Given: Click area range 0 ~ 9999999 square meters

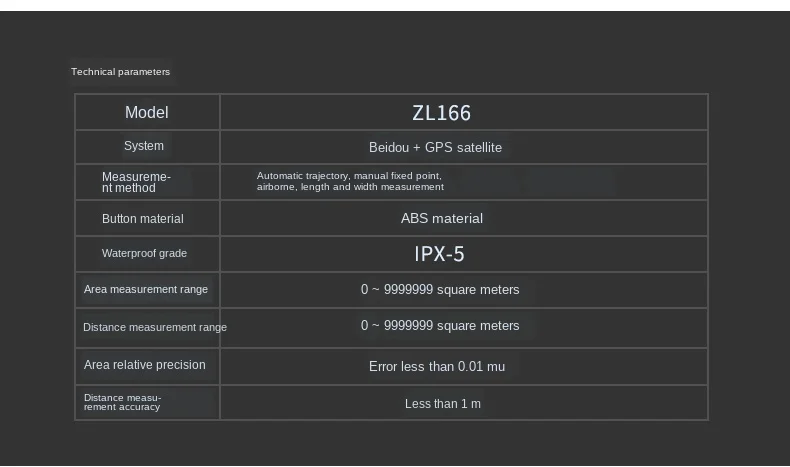Looking at the screenshot, I should [440, 290].
